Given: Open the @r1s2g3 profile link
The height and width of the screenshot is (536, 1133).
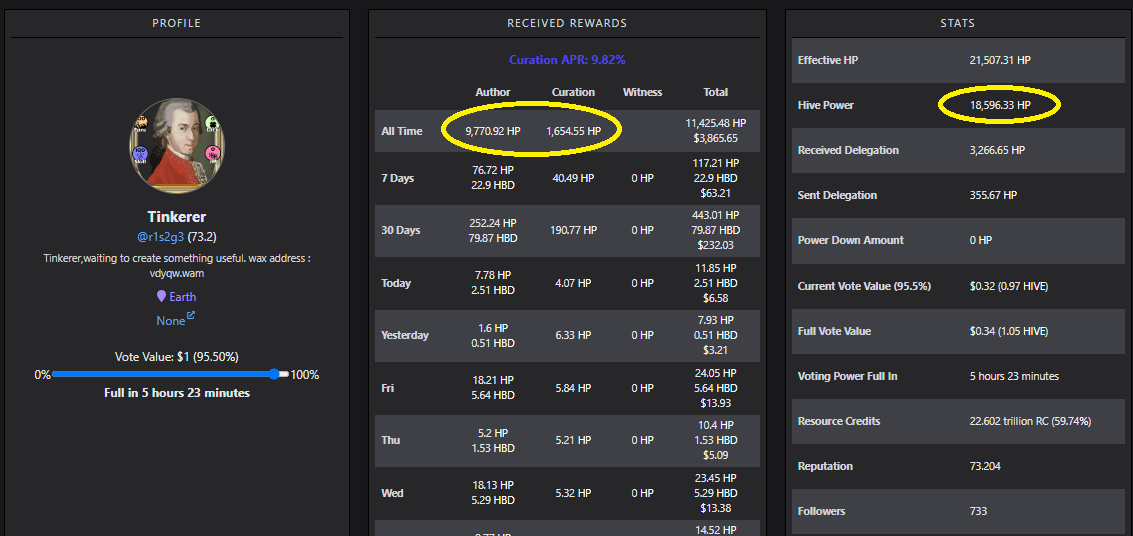Looking at the screenshot, I should (159, 235).
